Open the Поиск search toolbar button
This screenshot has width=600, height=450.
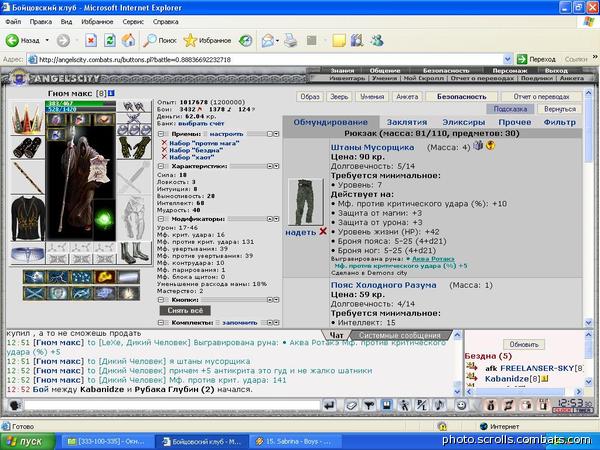(x=160, y=40)
